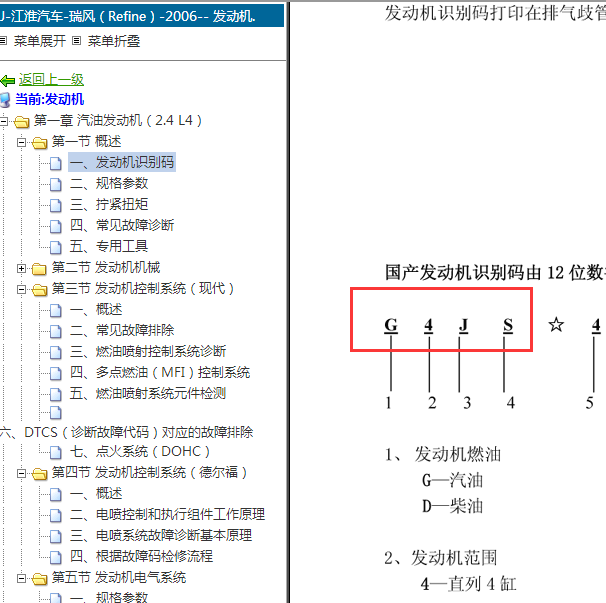Open the 三、拧紧扭矩 page
Image resolution: width=606 pixels, height=603 pixels.
click(x=109, y=204)
